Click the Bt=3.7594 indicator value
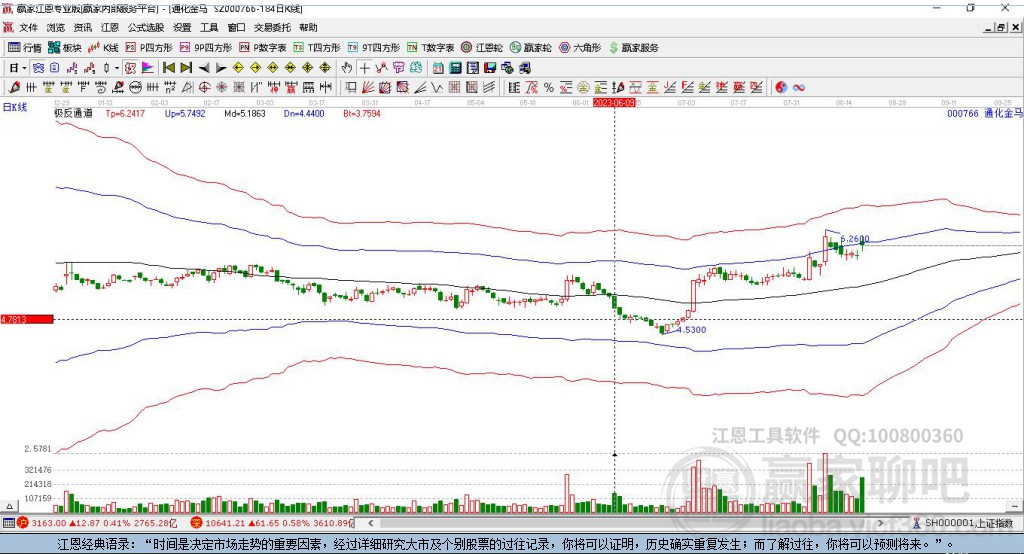 click(x=362, y=113)
